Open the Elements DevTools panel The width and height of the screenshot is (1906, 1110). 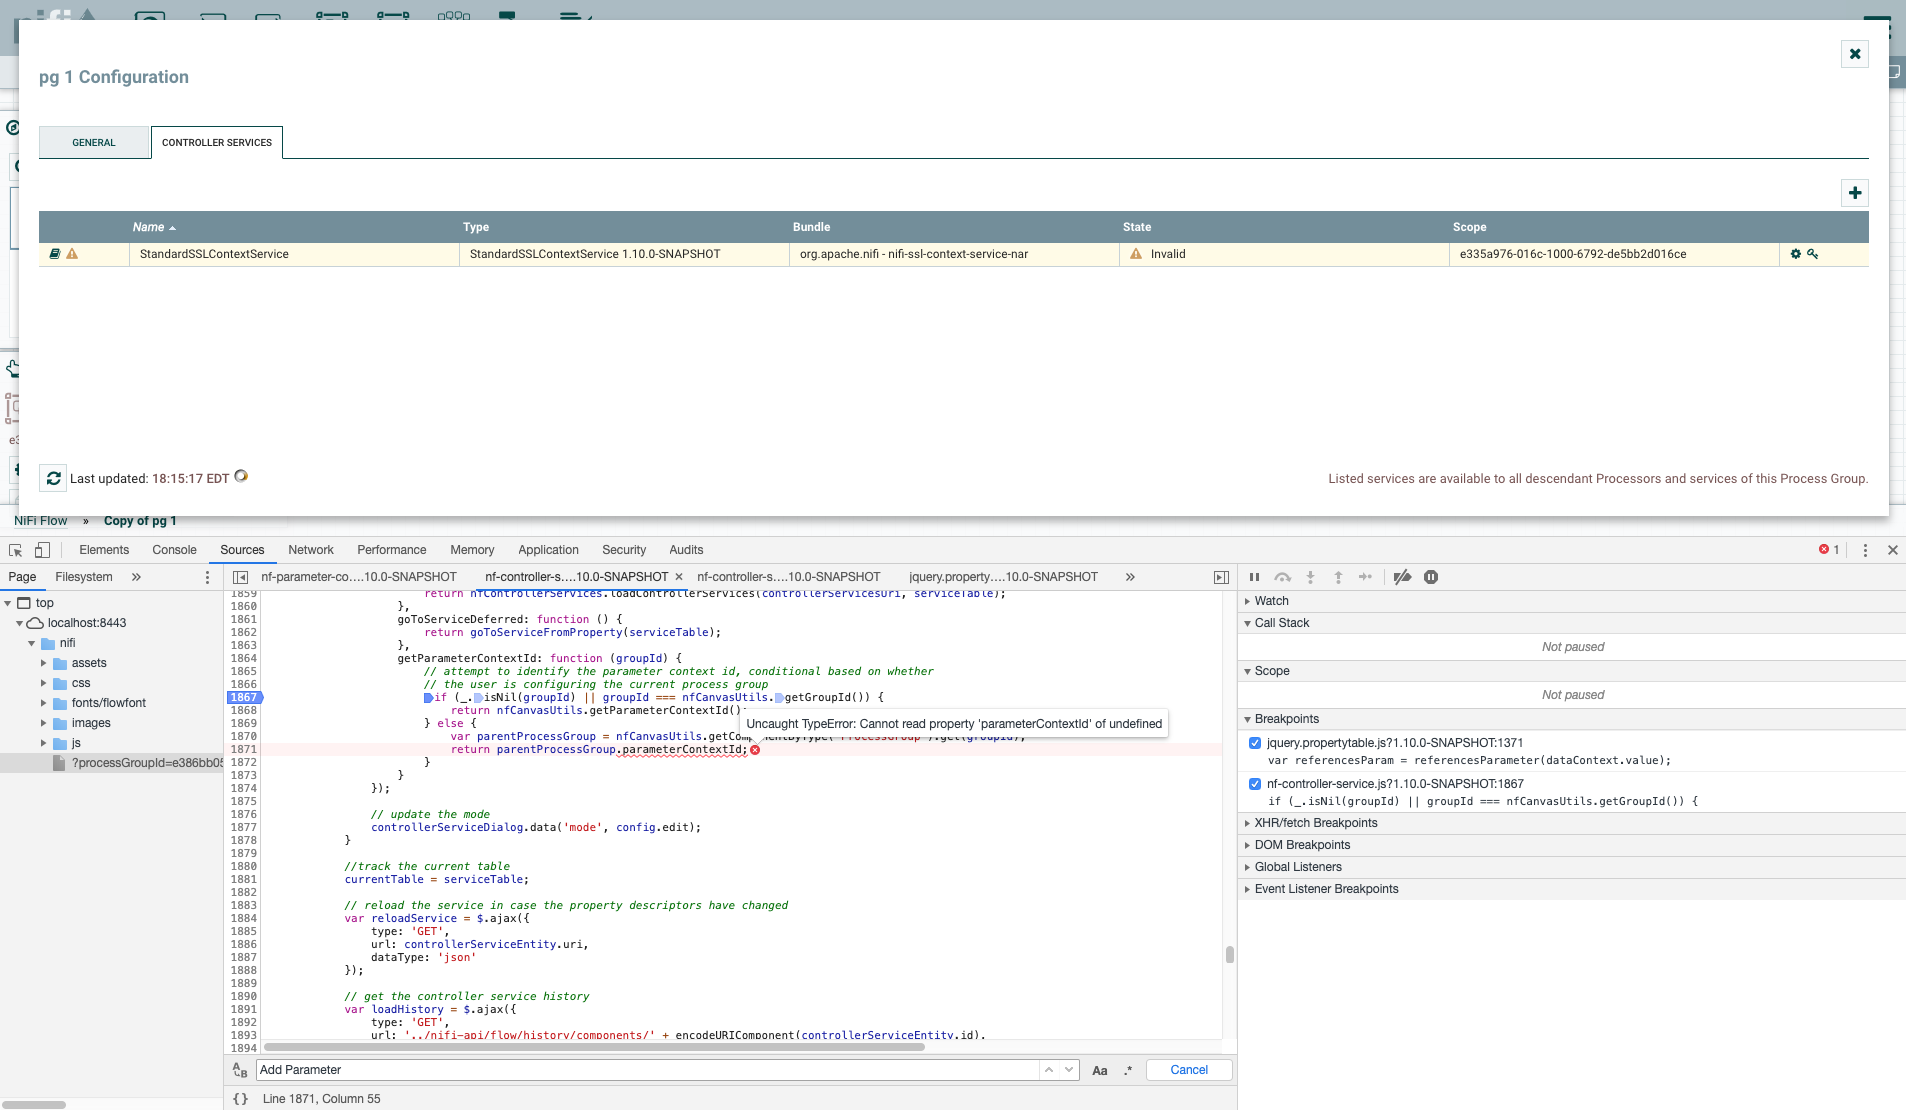104,550
